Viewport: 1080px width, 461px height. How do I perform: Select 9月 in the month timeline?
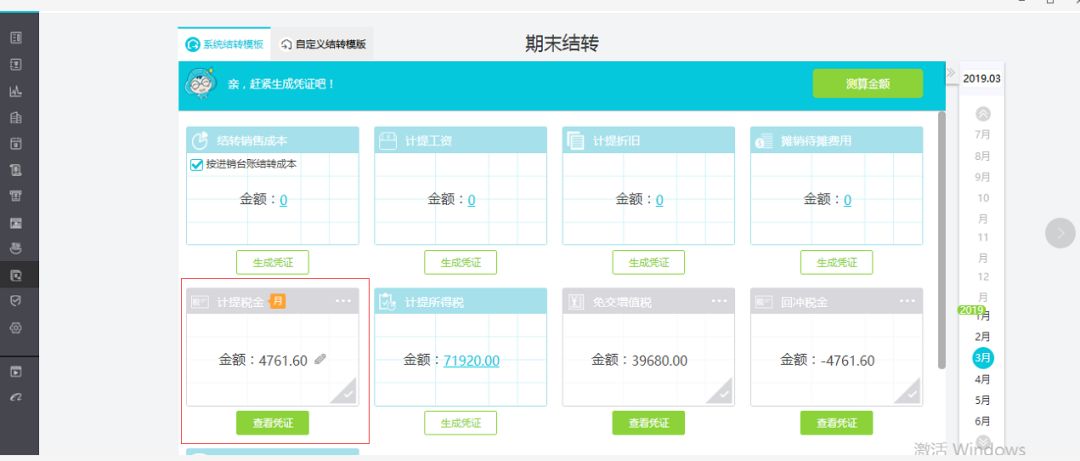[983, 177]
